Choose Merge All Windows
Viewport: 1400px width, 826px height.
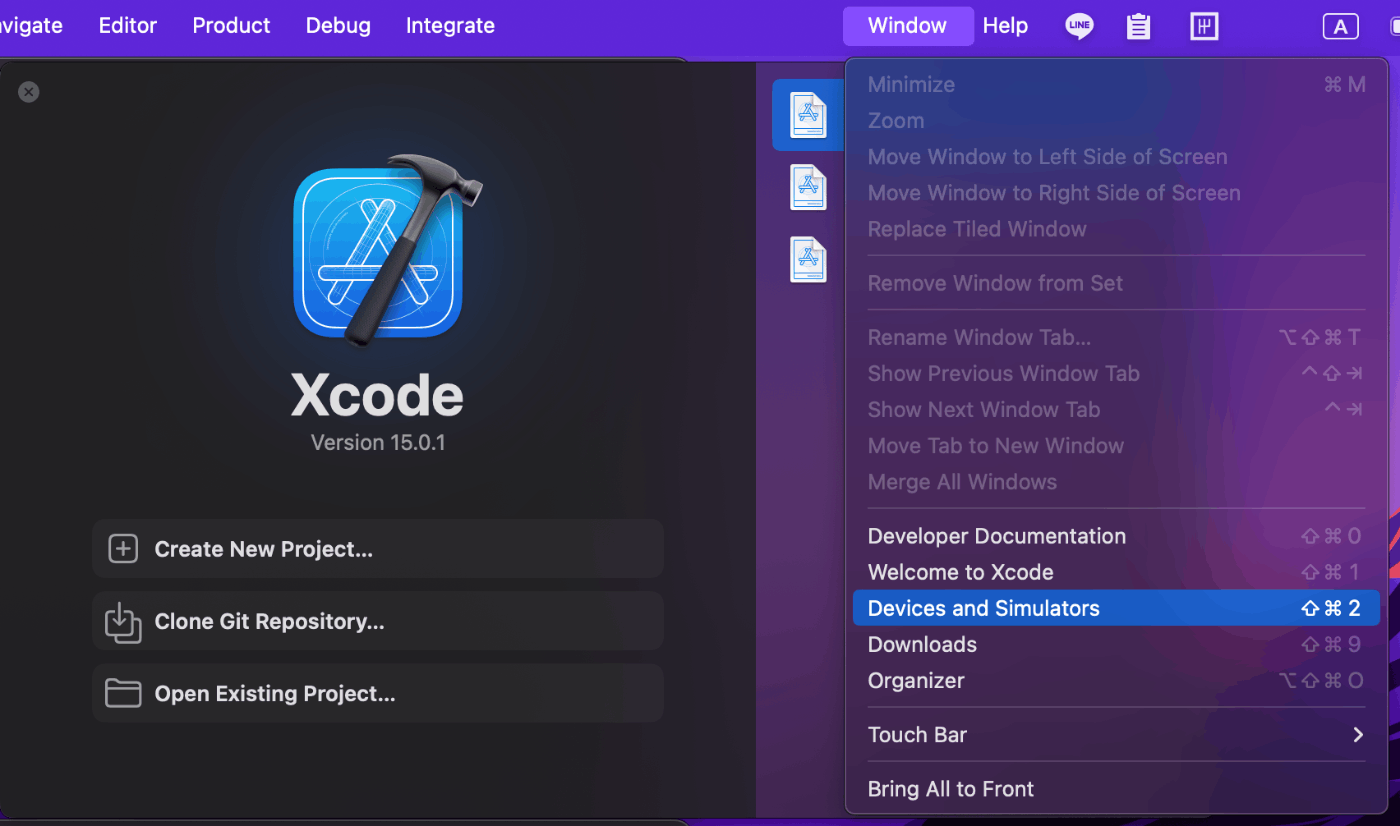tap(1116, 481)
